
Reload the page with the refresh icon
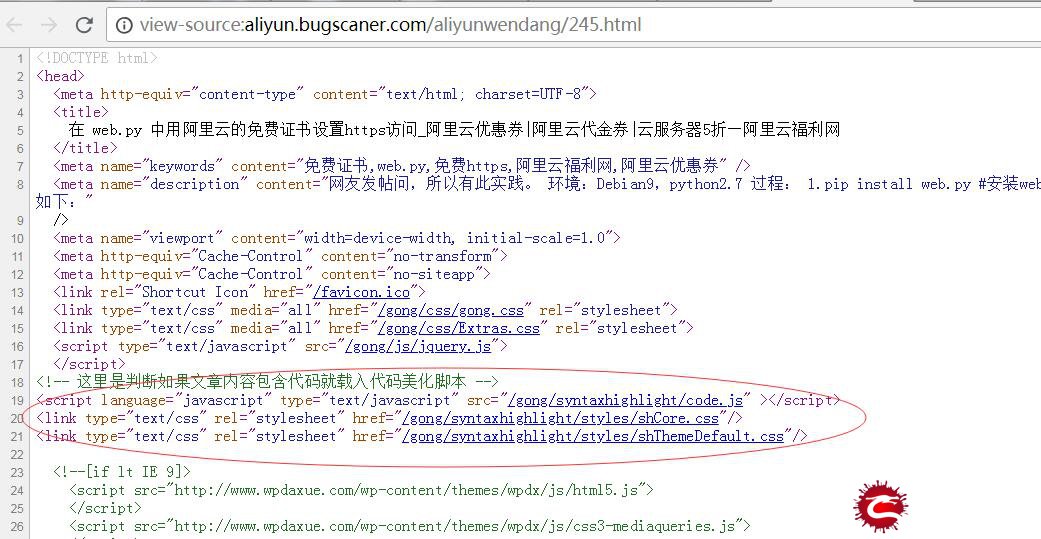click(x=84, y=25)
